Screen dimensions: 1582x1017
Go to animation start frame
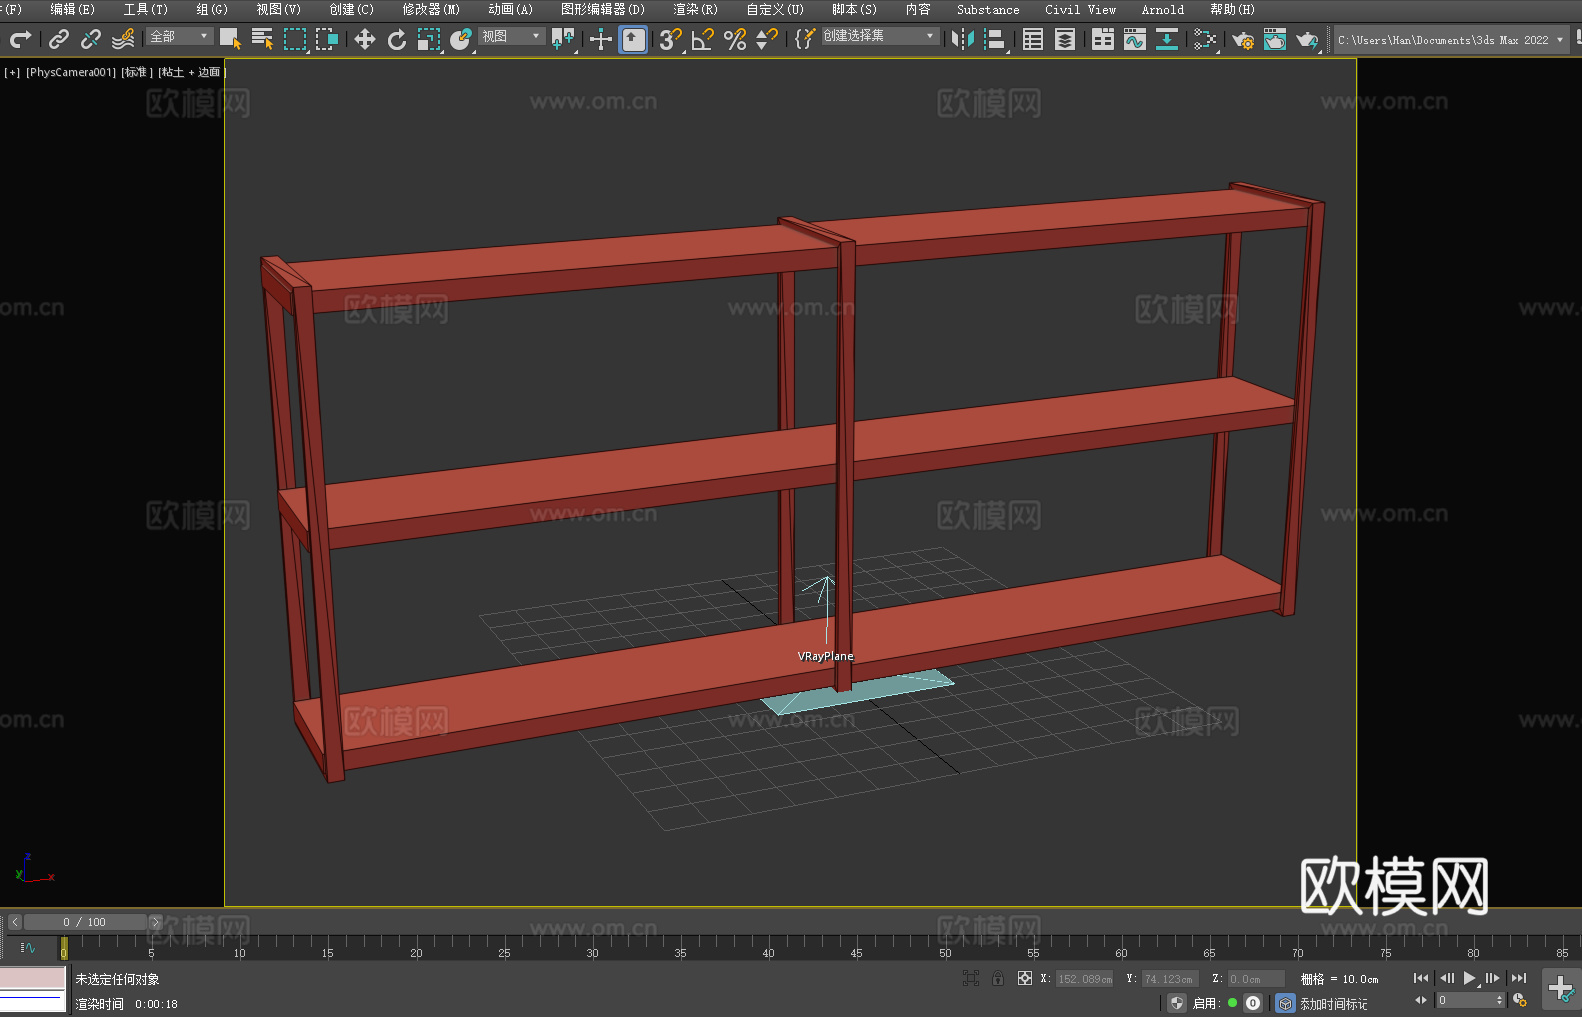pos(1421,978)
